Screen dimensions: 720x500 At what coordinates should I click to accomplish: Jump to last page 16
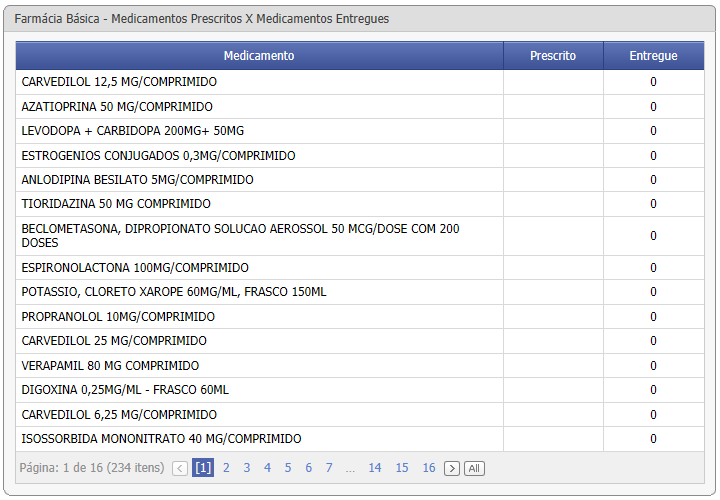(x=429, y=468)
